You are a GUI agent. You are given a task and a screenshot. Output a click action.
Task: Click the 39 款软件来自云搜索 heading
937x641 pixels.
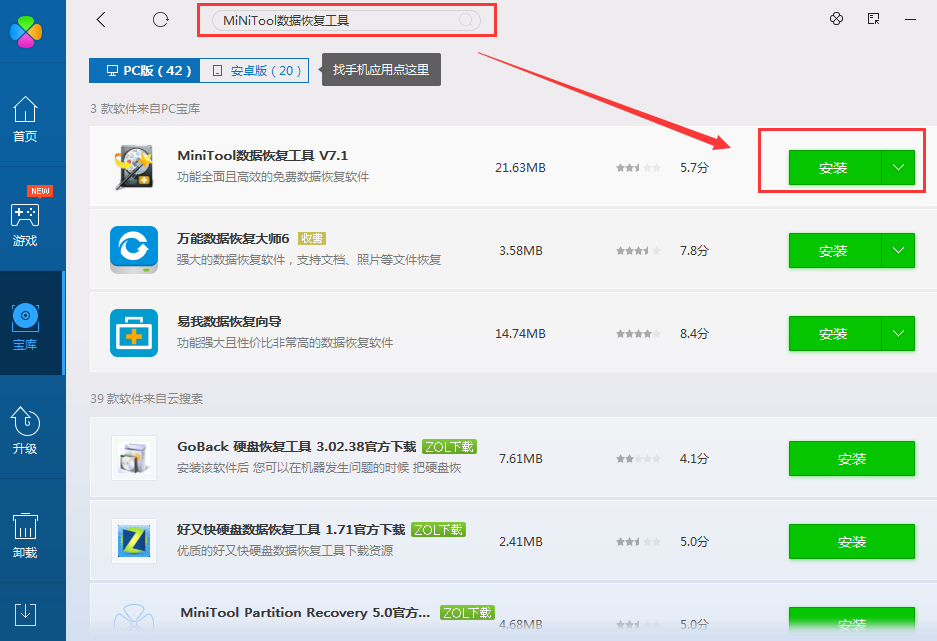coord(146,398)
